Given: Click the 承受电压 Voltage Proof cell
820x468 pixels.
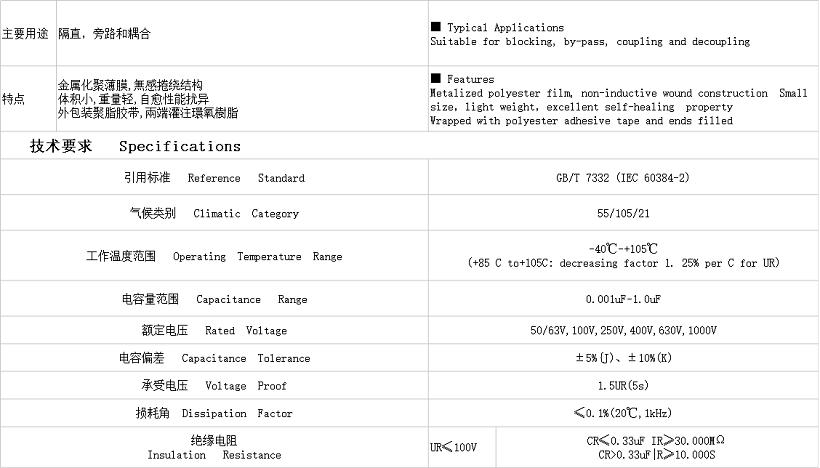Looking at the screenshot, I should (214, 386).
